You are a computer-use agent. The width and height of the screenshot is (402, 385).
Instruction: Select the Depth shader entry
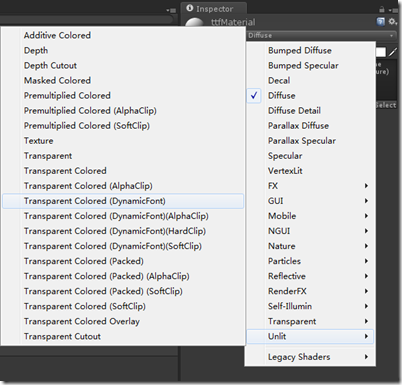click(123, 50)
